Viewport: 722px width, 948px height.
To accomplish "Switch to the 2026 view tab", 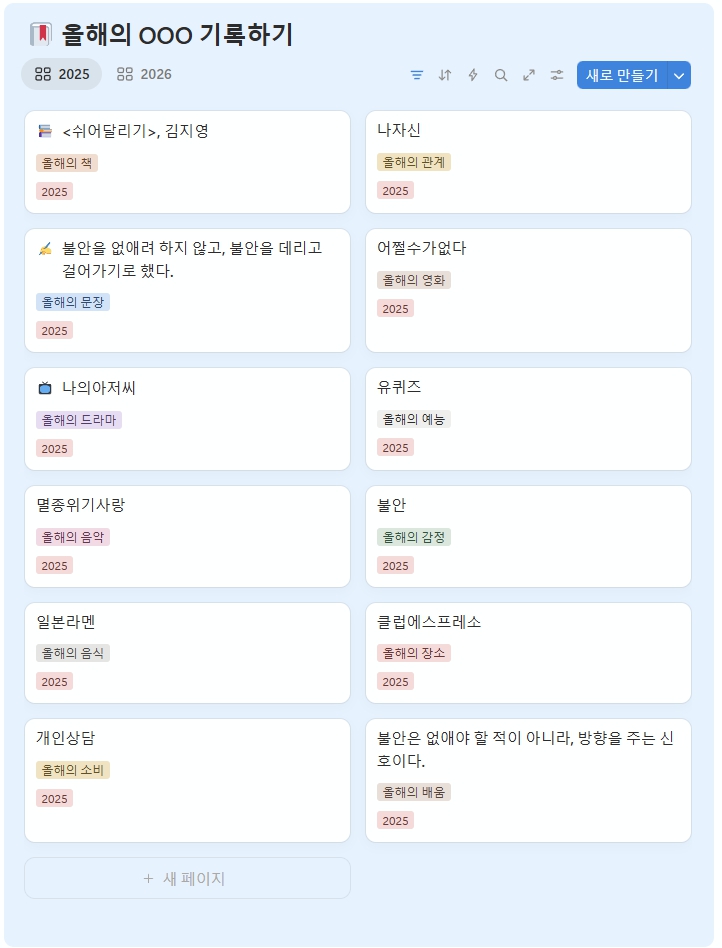I will (x=144, y=74).
